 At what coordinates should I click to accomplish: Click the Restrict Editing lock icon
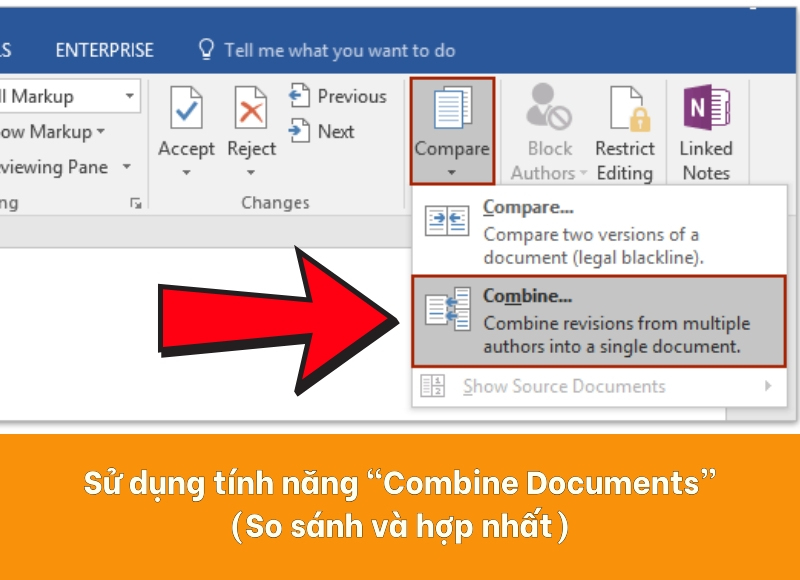(x=630, y=108)
